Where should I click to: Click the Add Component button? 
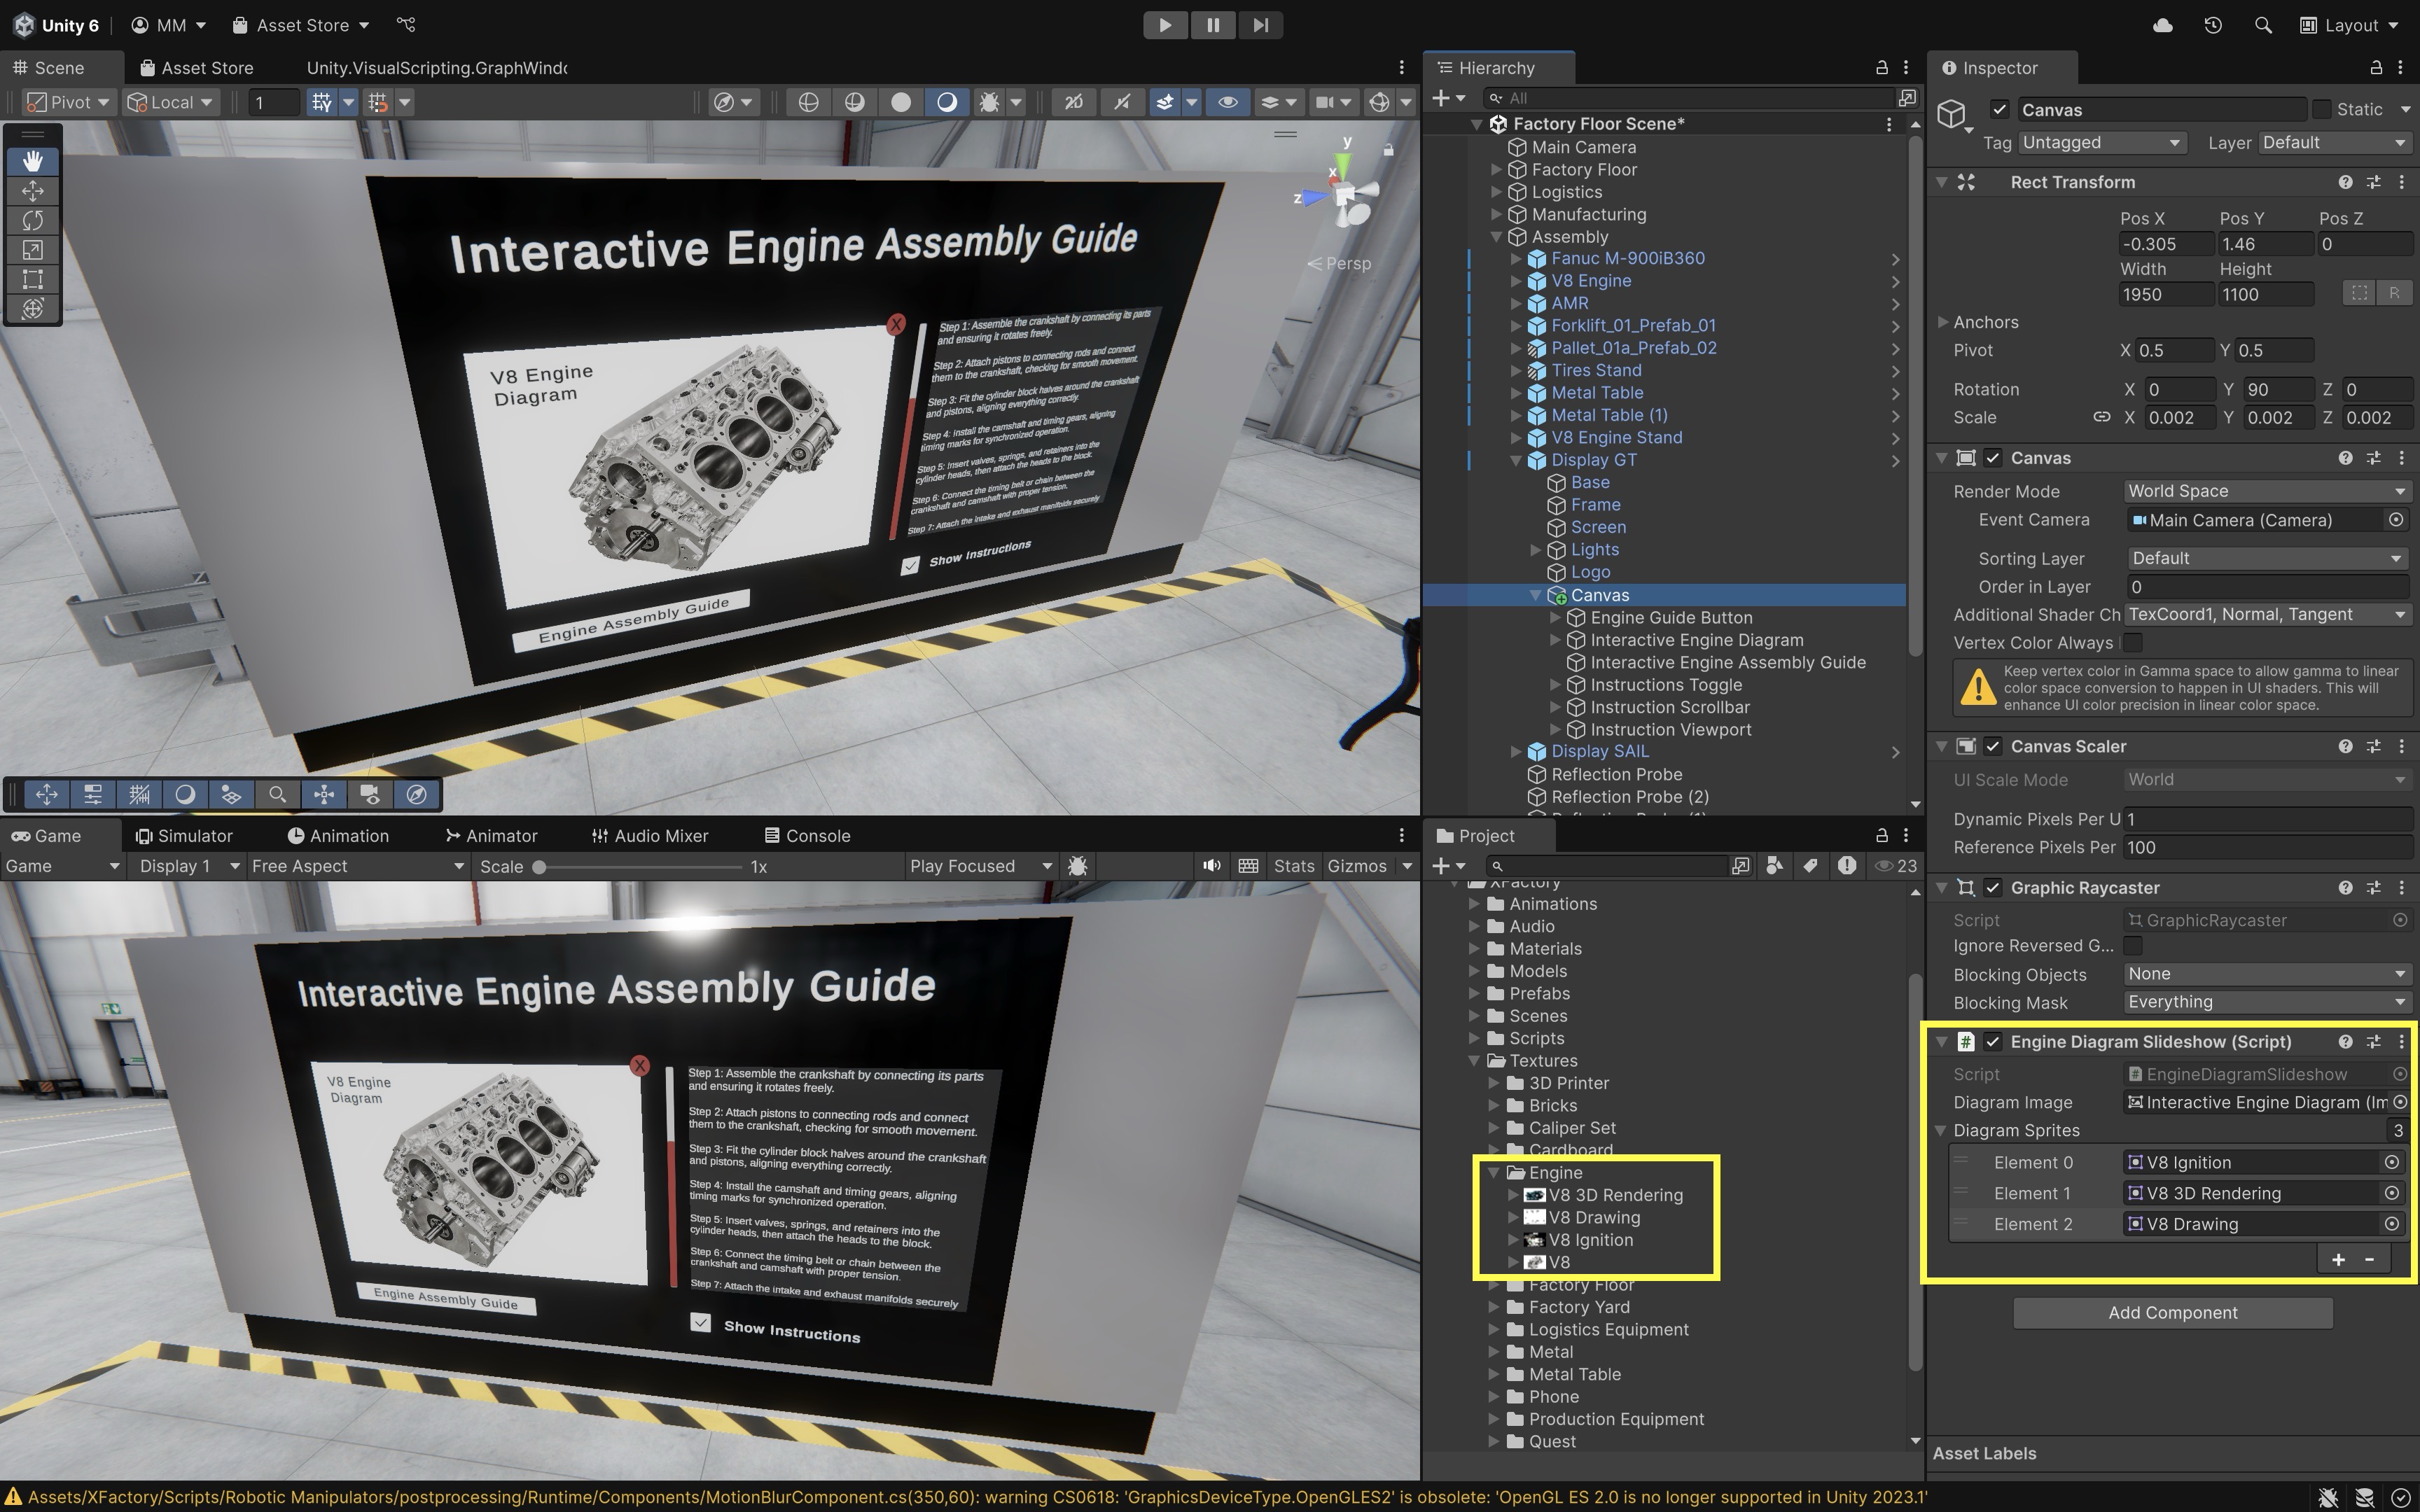point(2172,1313)
